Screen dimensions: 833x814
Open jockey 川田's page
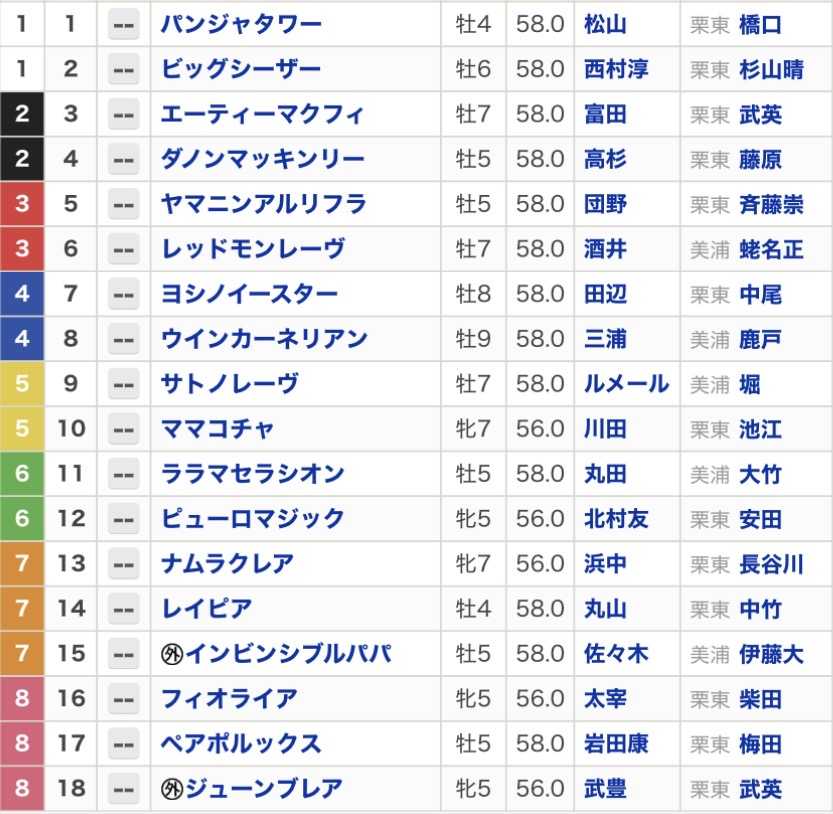(605, 429)
